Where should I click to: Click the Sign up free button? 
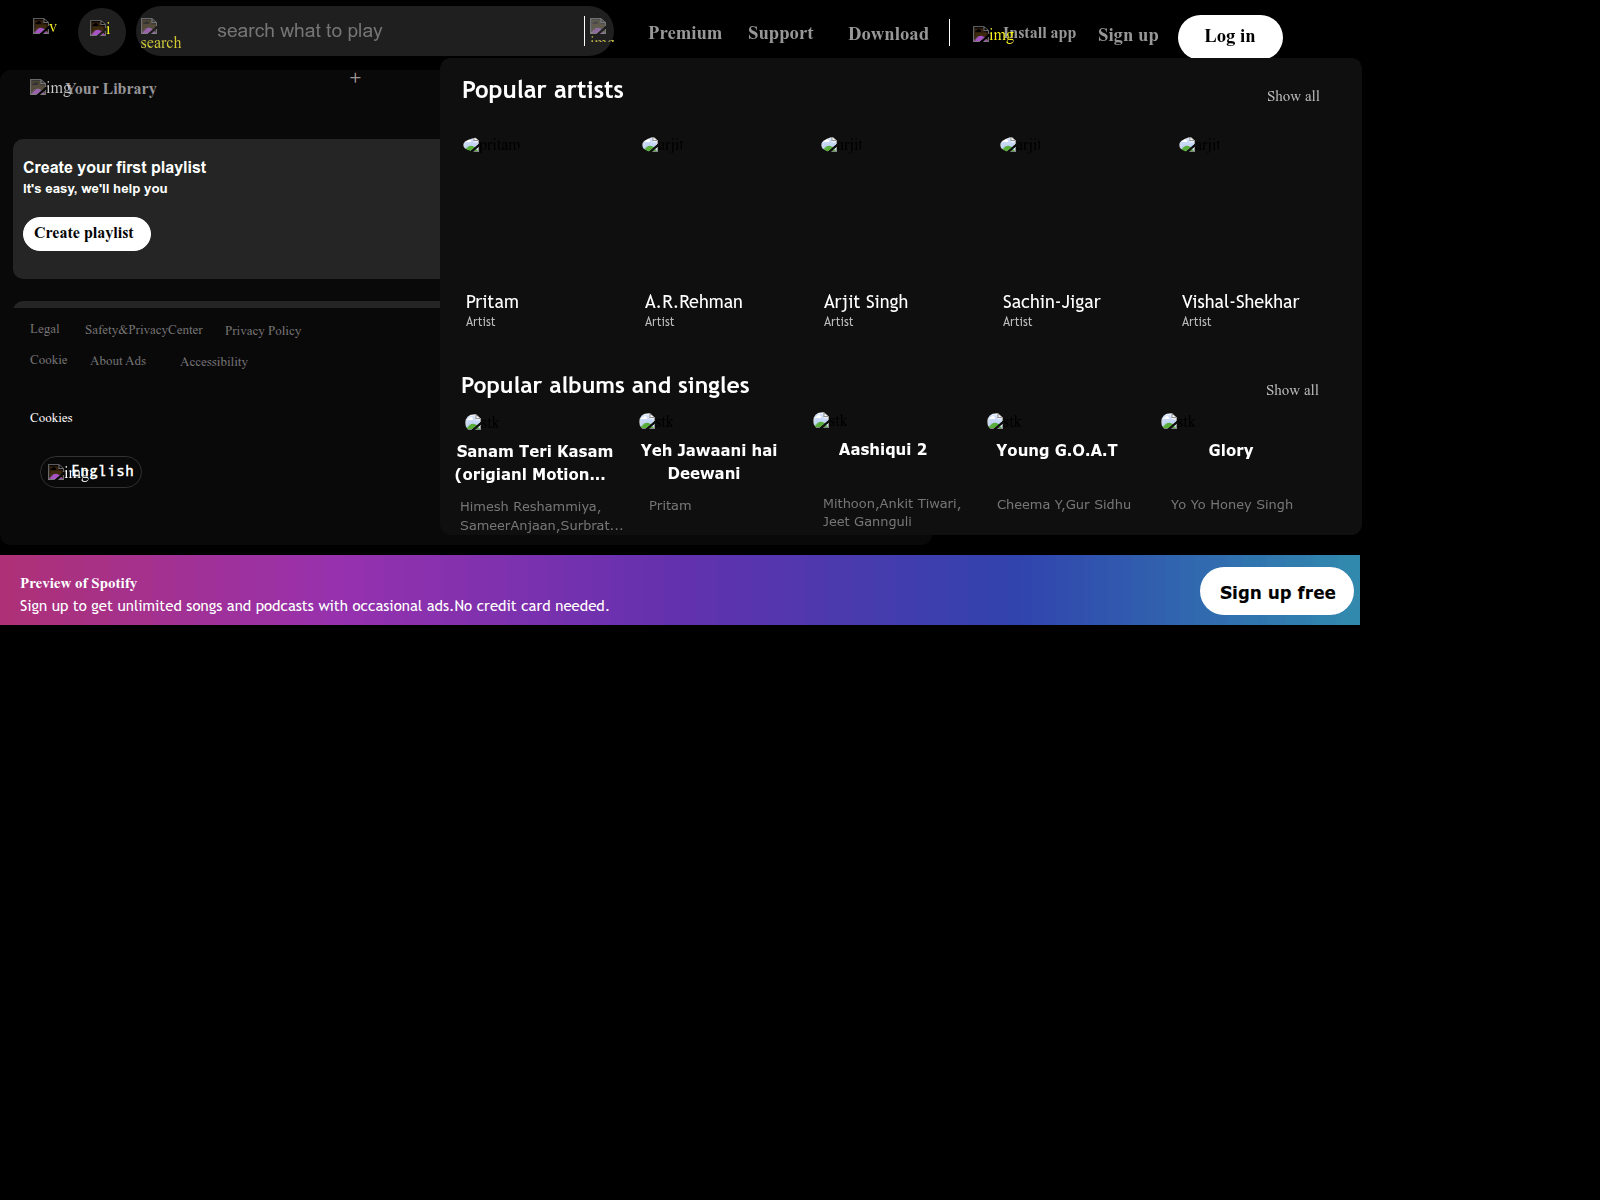coord(1276,592)
